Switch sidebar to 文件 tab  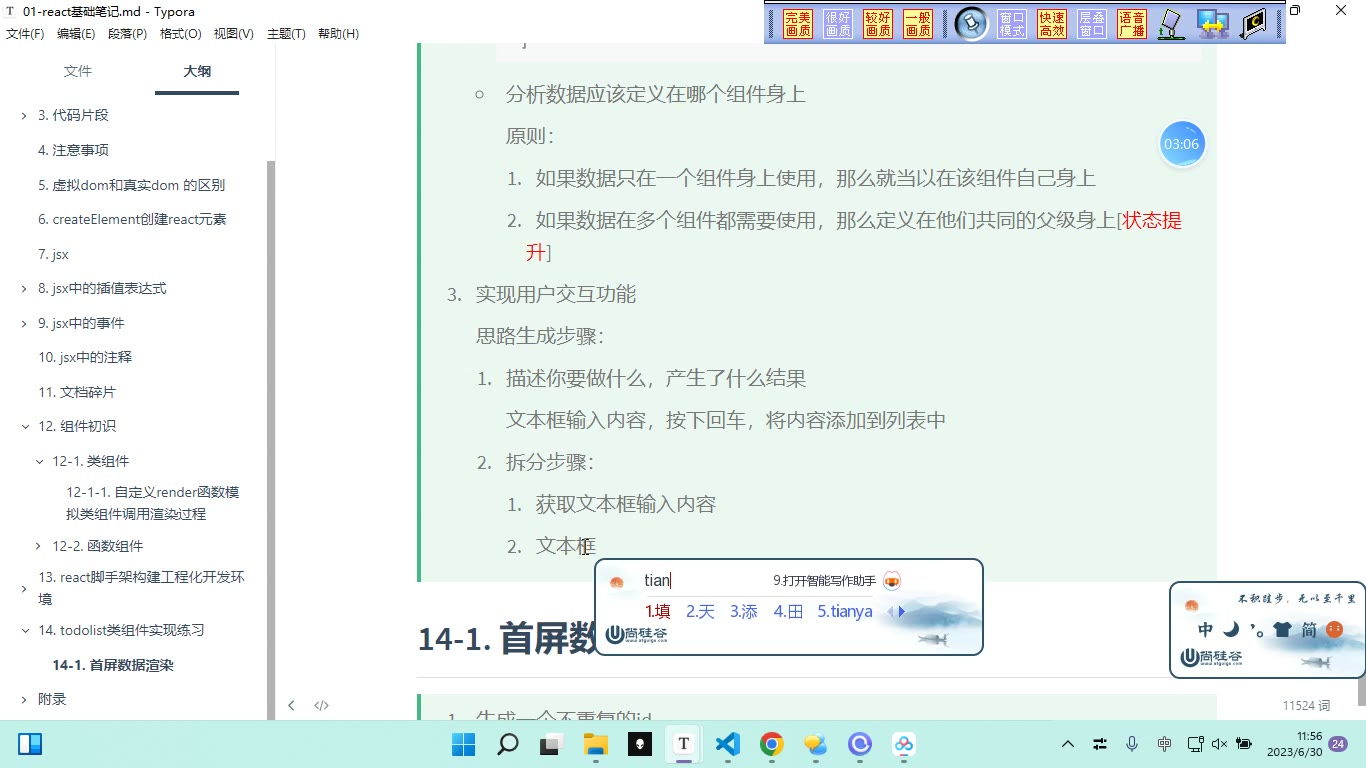click(x=78, y=71)
